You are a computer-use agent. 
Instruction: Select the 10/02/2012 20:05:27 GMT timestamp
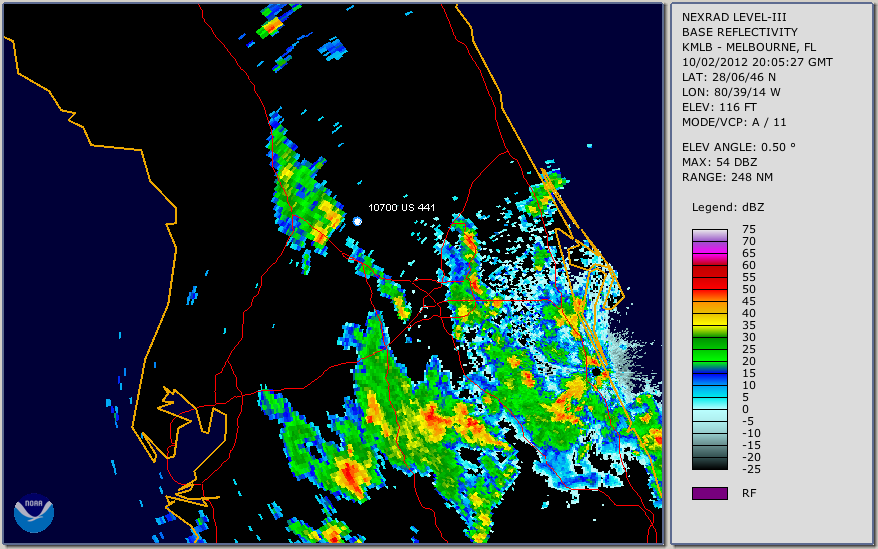point(757,62)
